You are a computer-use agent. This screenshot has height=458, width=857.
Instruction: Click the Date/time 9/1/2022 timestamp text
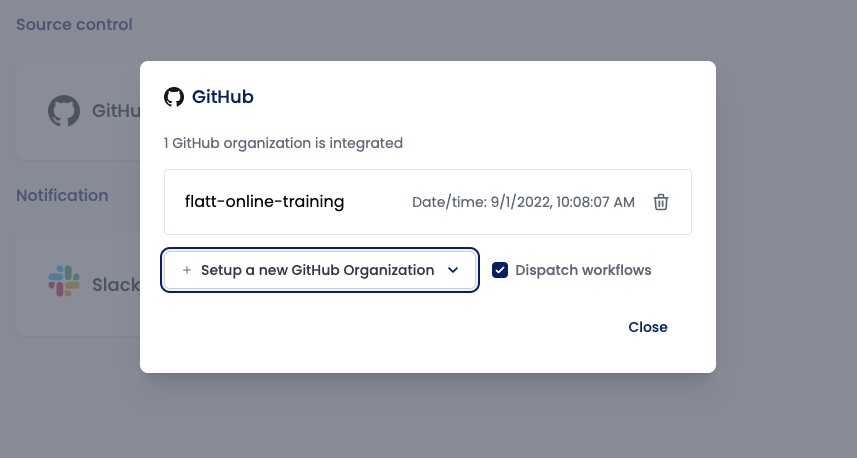point(523,202)
